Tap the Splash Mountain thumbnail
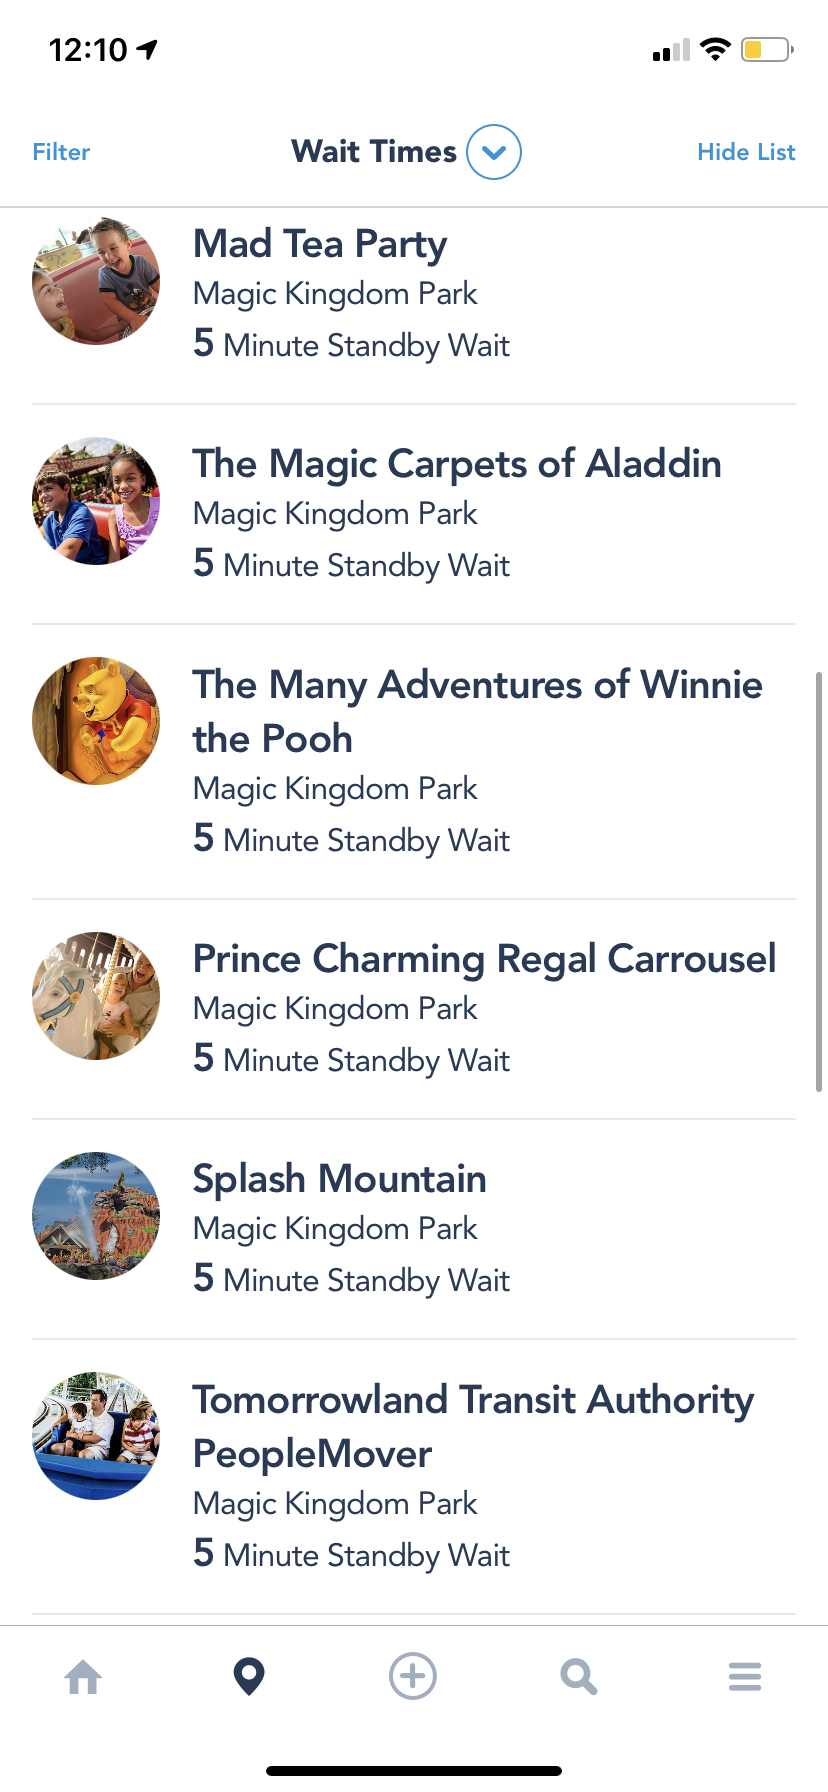828x1792 pixels. point(96,1216)
